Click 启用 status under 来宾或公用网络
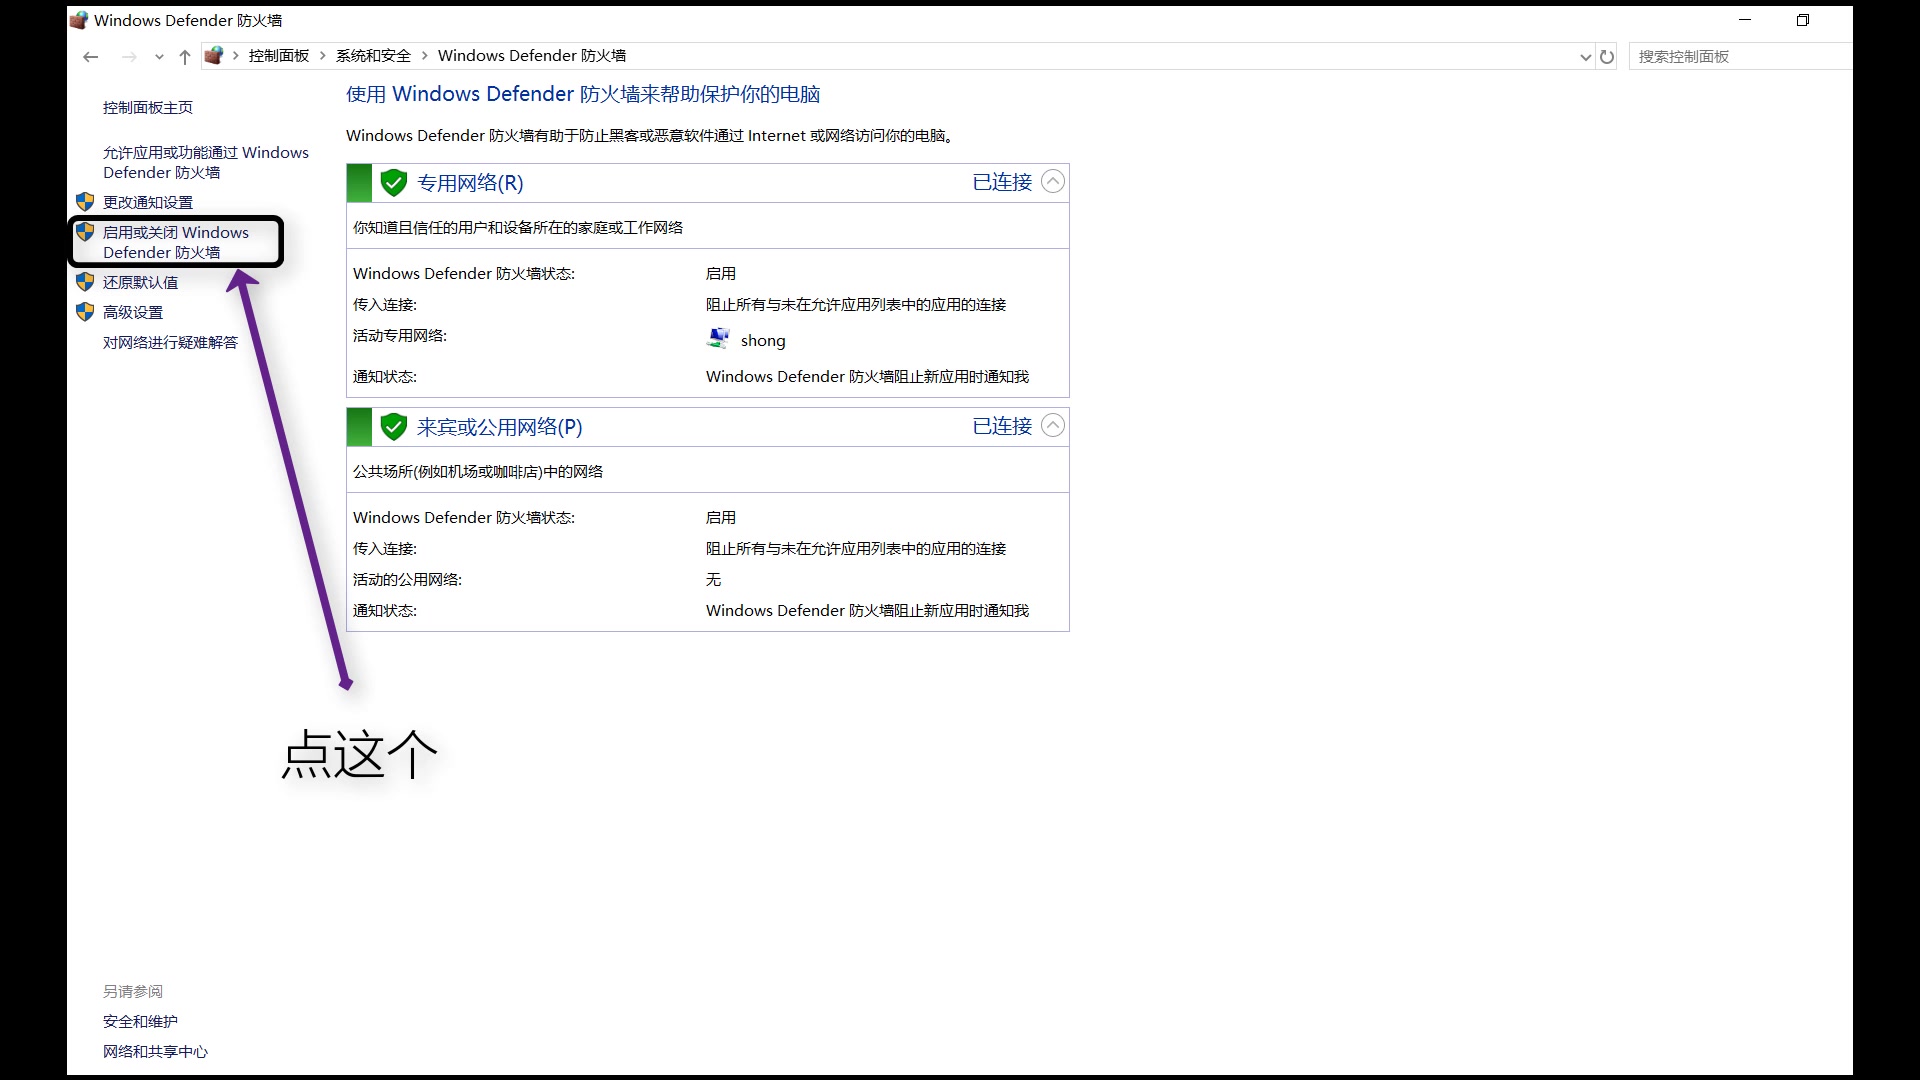 point(721,518)
